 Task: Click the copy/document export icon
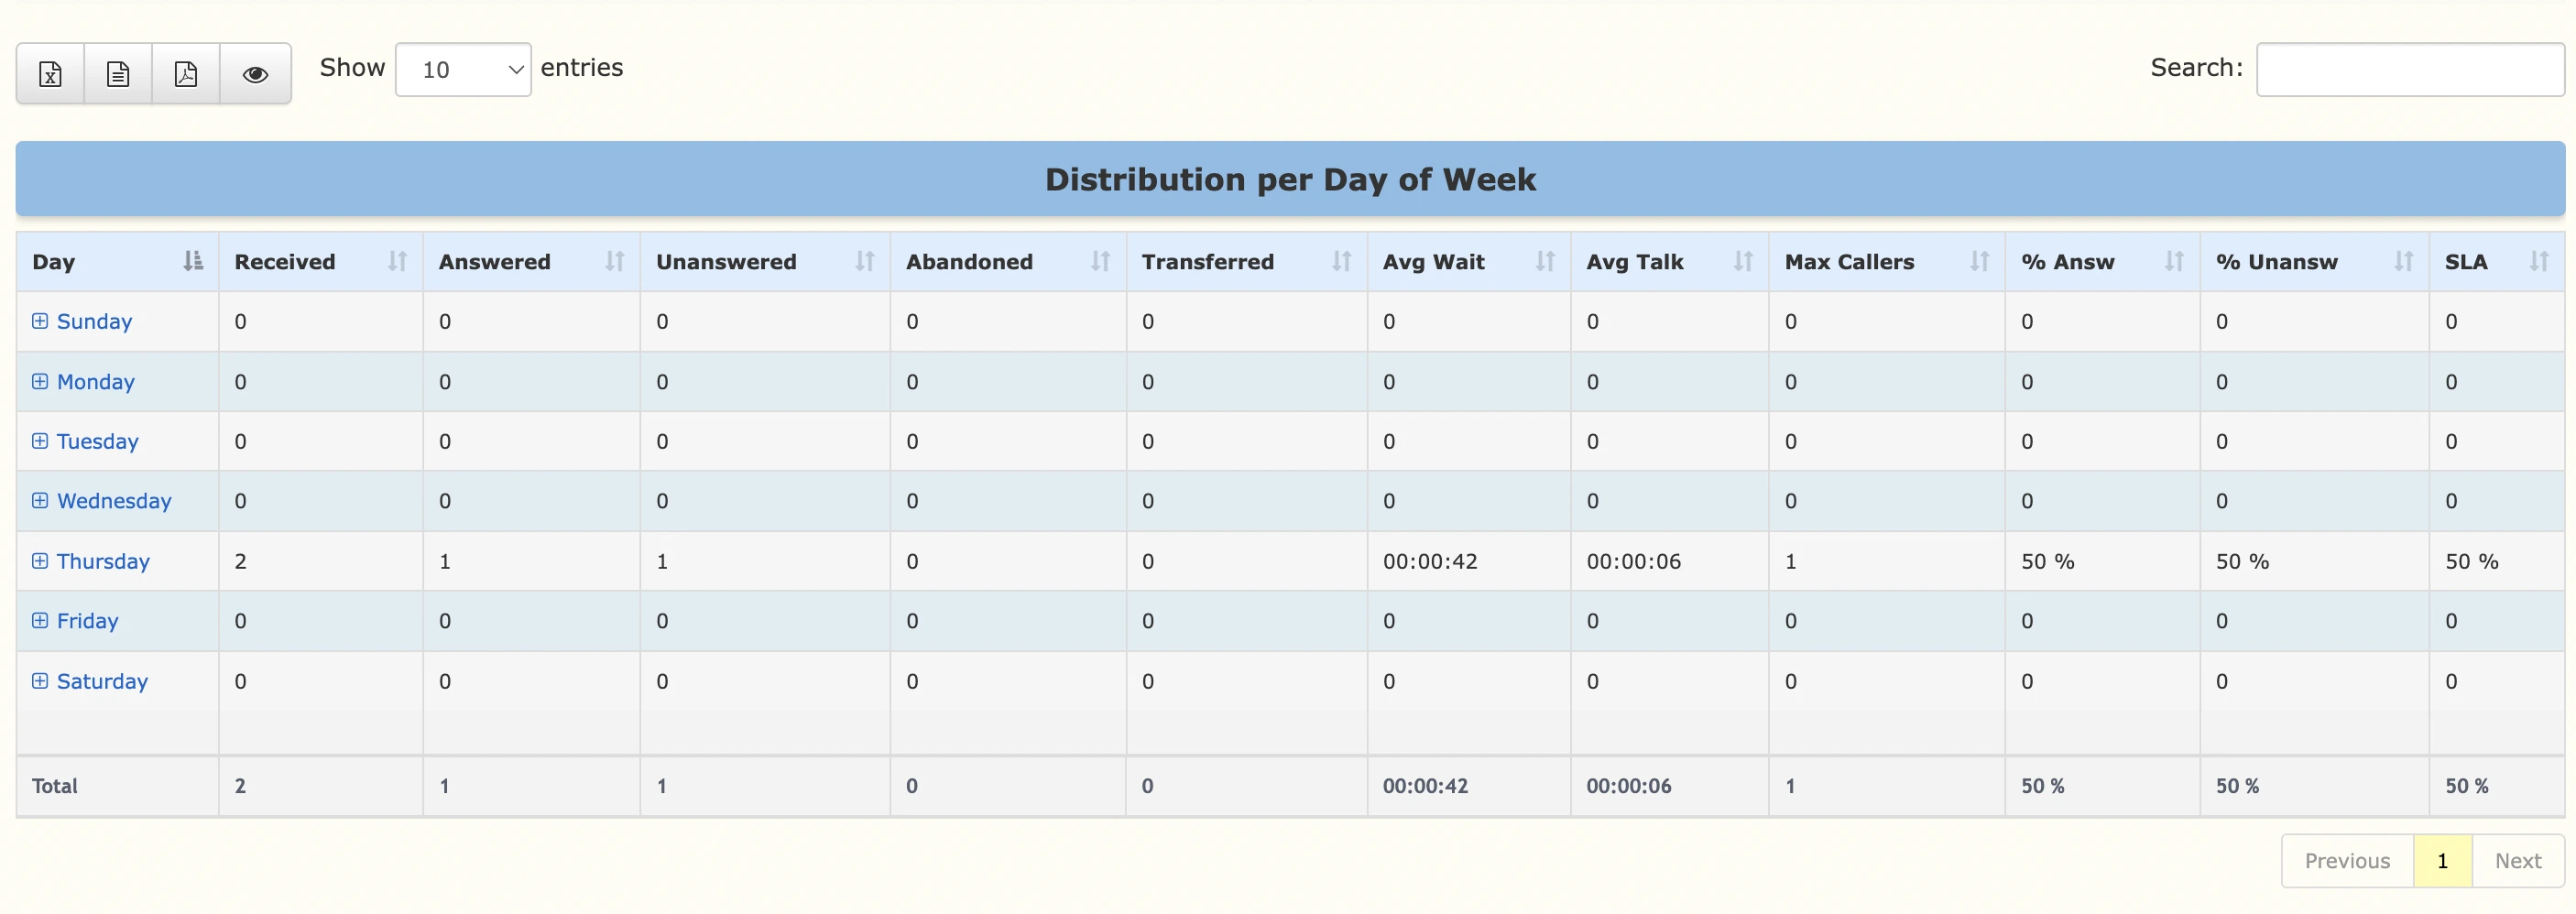[x=117, y=73]
